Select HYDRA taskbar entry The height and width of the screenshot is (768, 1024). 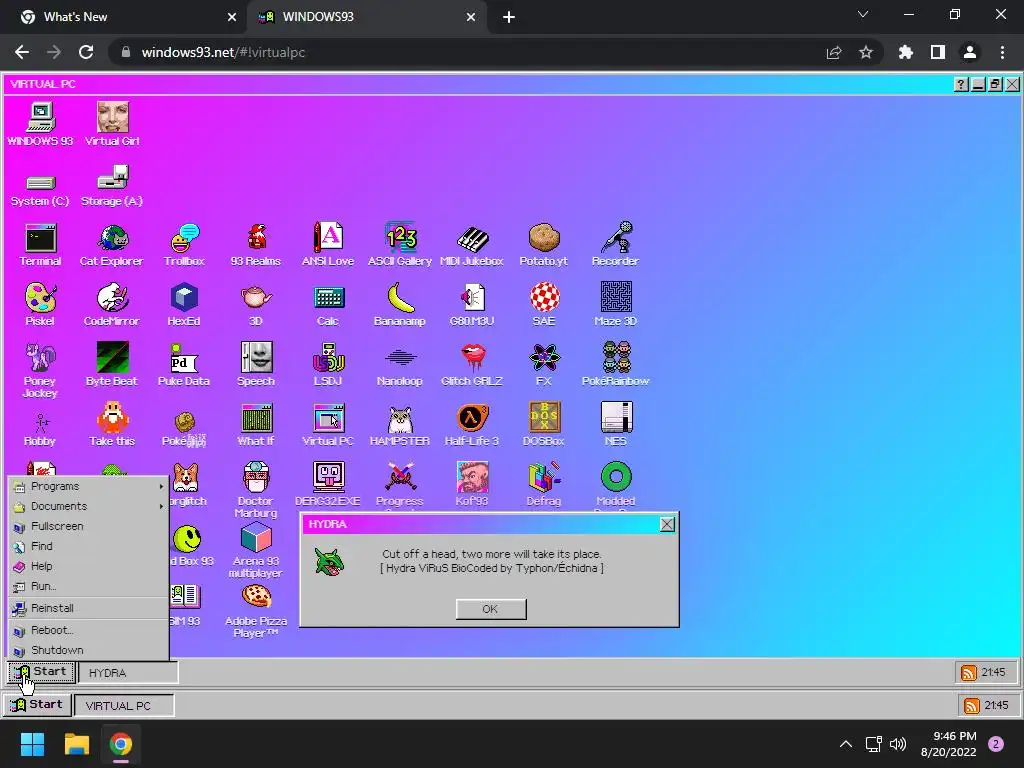[x=128, y=673]
